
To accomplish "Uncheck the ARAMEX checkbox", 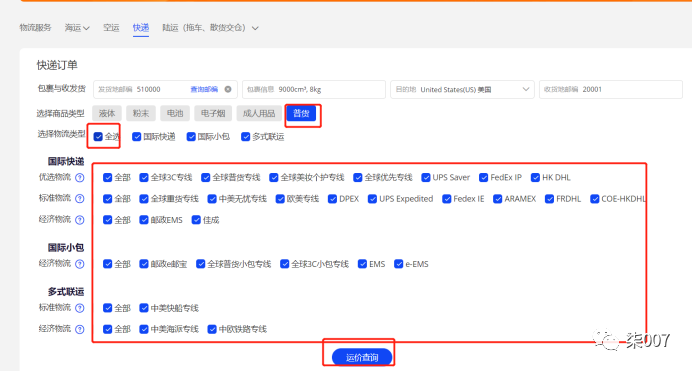I will tap(498, 199).
